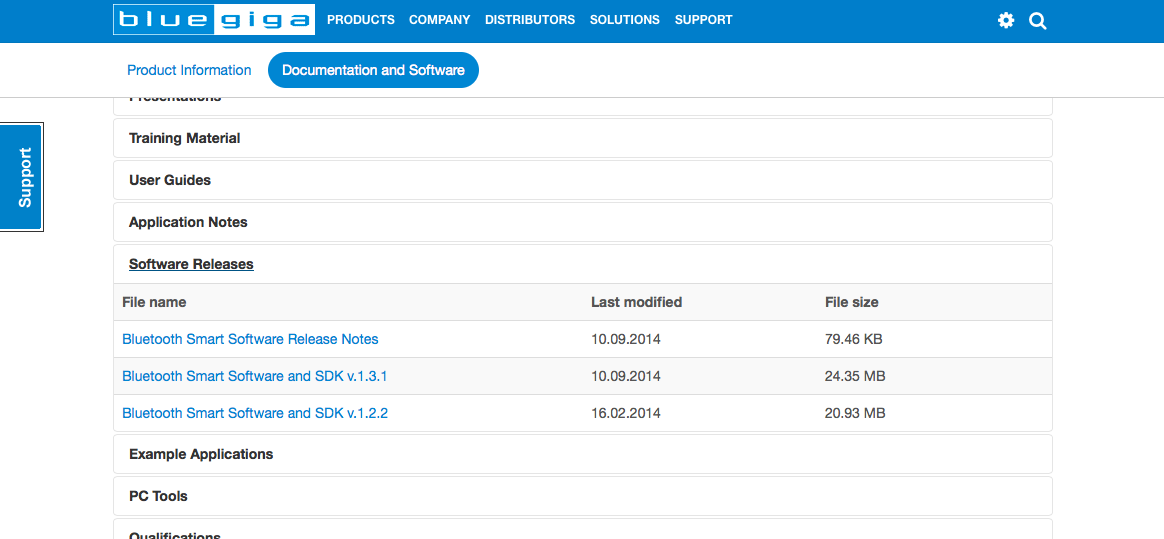The image size is (1164, 539).
Task: Open the Company menu
Action: click(x=439, y=20)
